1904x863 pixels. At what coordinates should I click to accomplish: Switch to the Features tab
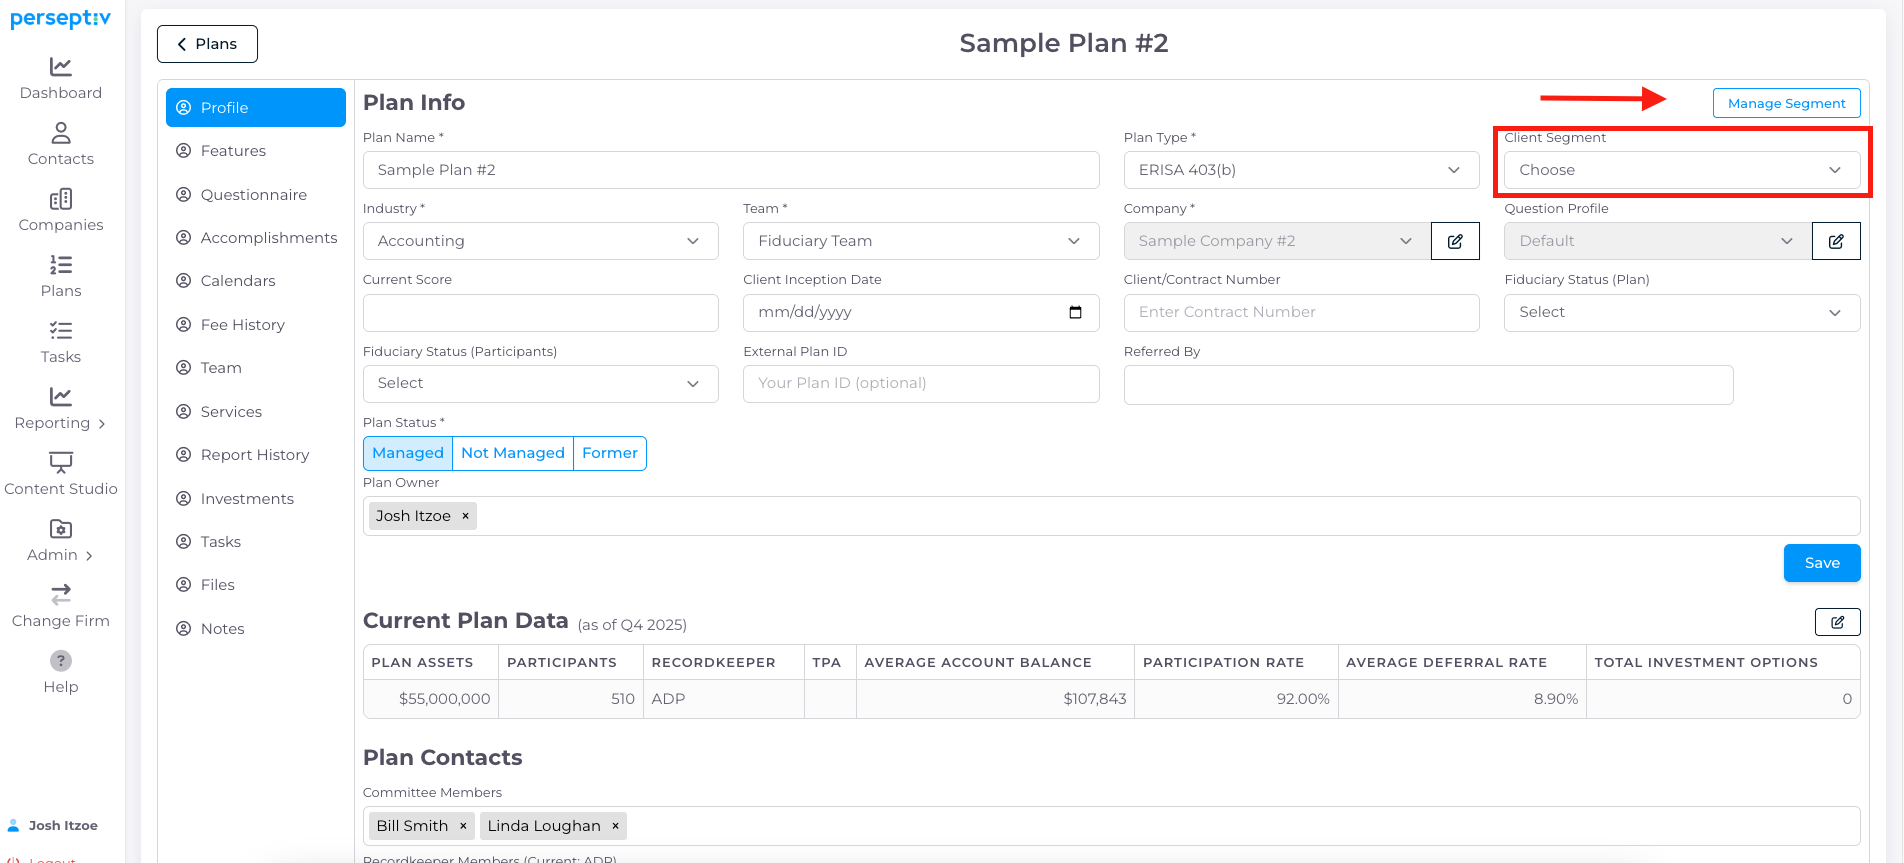[x=256, y=151]
